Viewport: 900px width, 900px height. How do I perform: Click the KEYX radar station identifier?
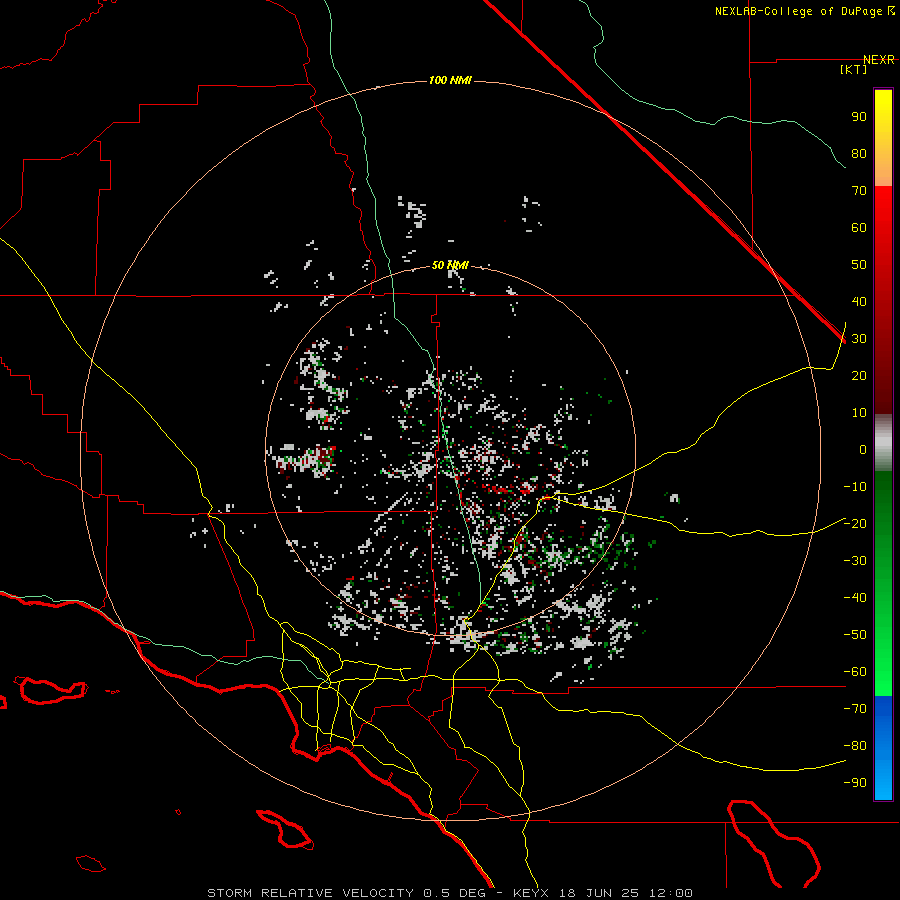531,893
